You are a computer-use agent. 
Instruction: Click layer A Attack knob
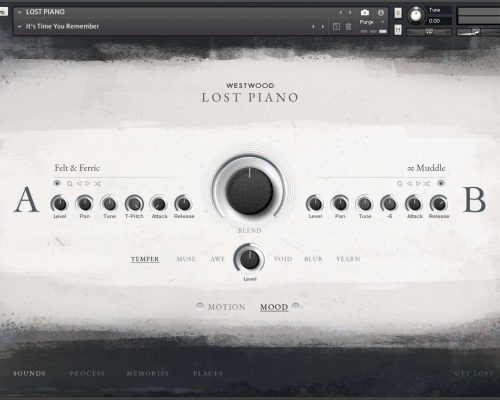click(x=159, y=204)
